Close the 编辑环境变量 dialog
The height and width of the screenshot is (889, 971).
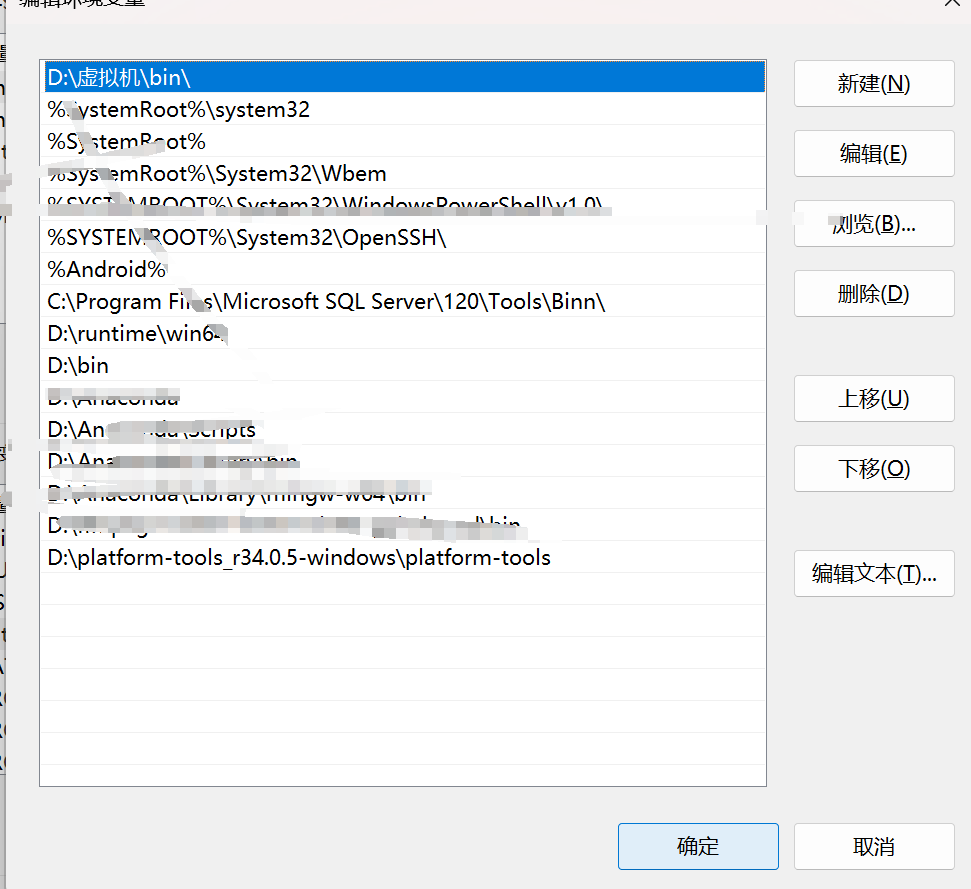pos(951,5)
